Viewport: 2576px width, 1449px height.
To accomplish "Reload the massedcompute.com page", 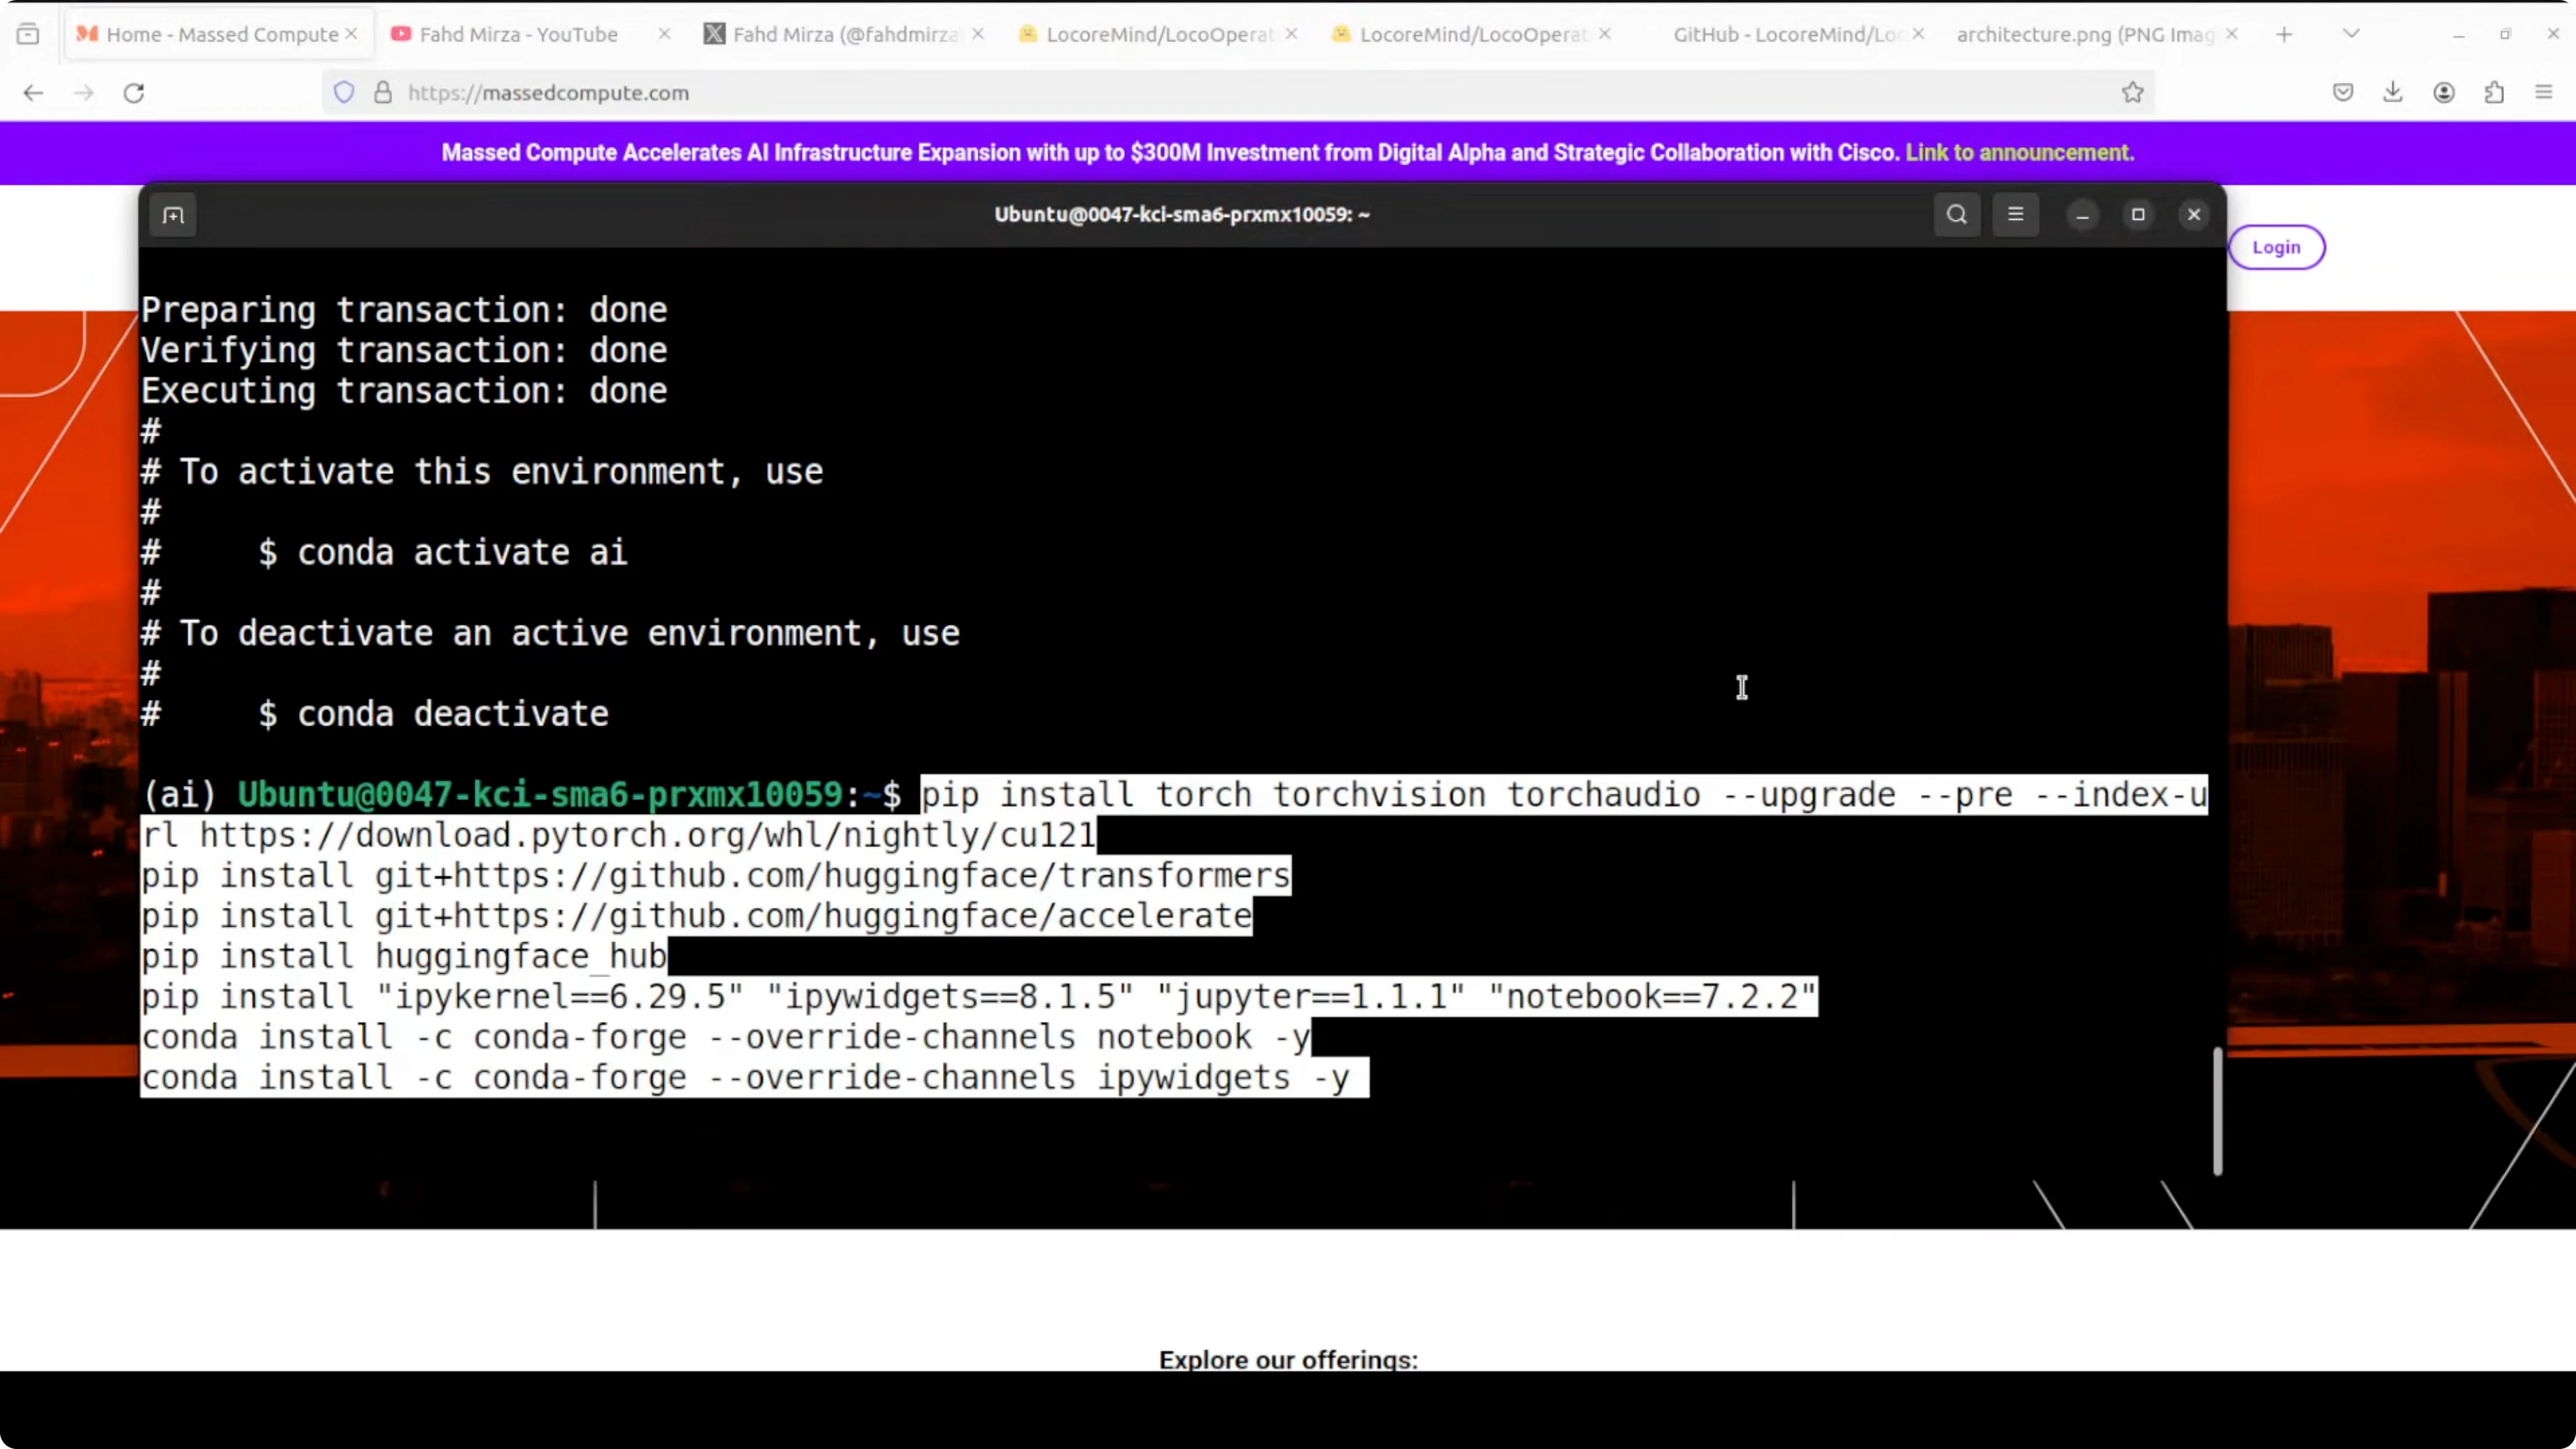I will [x=134, y=92].
